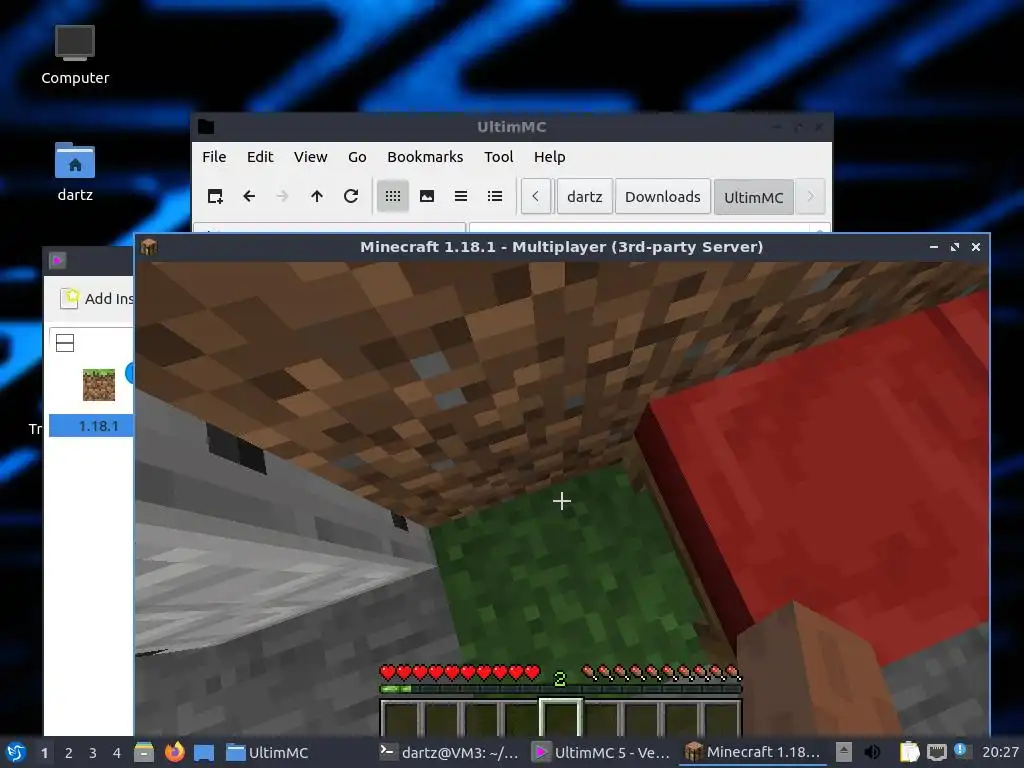This screenshot has width=1024, height=768.
Task: Click the show desktop icon in taskbar
Action: [204, 752]
